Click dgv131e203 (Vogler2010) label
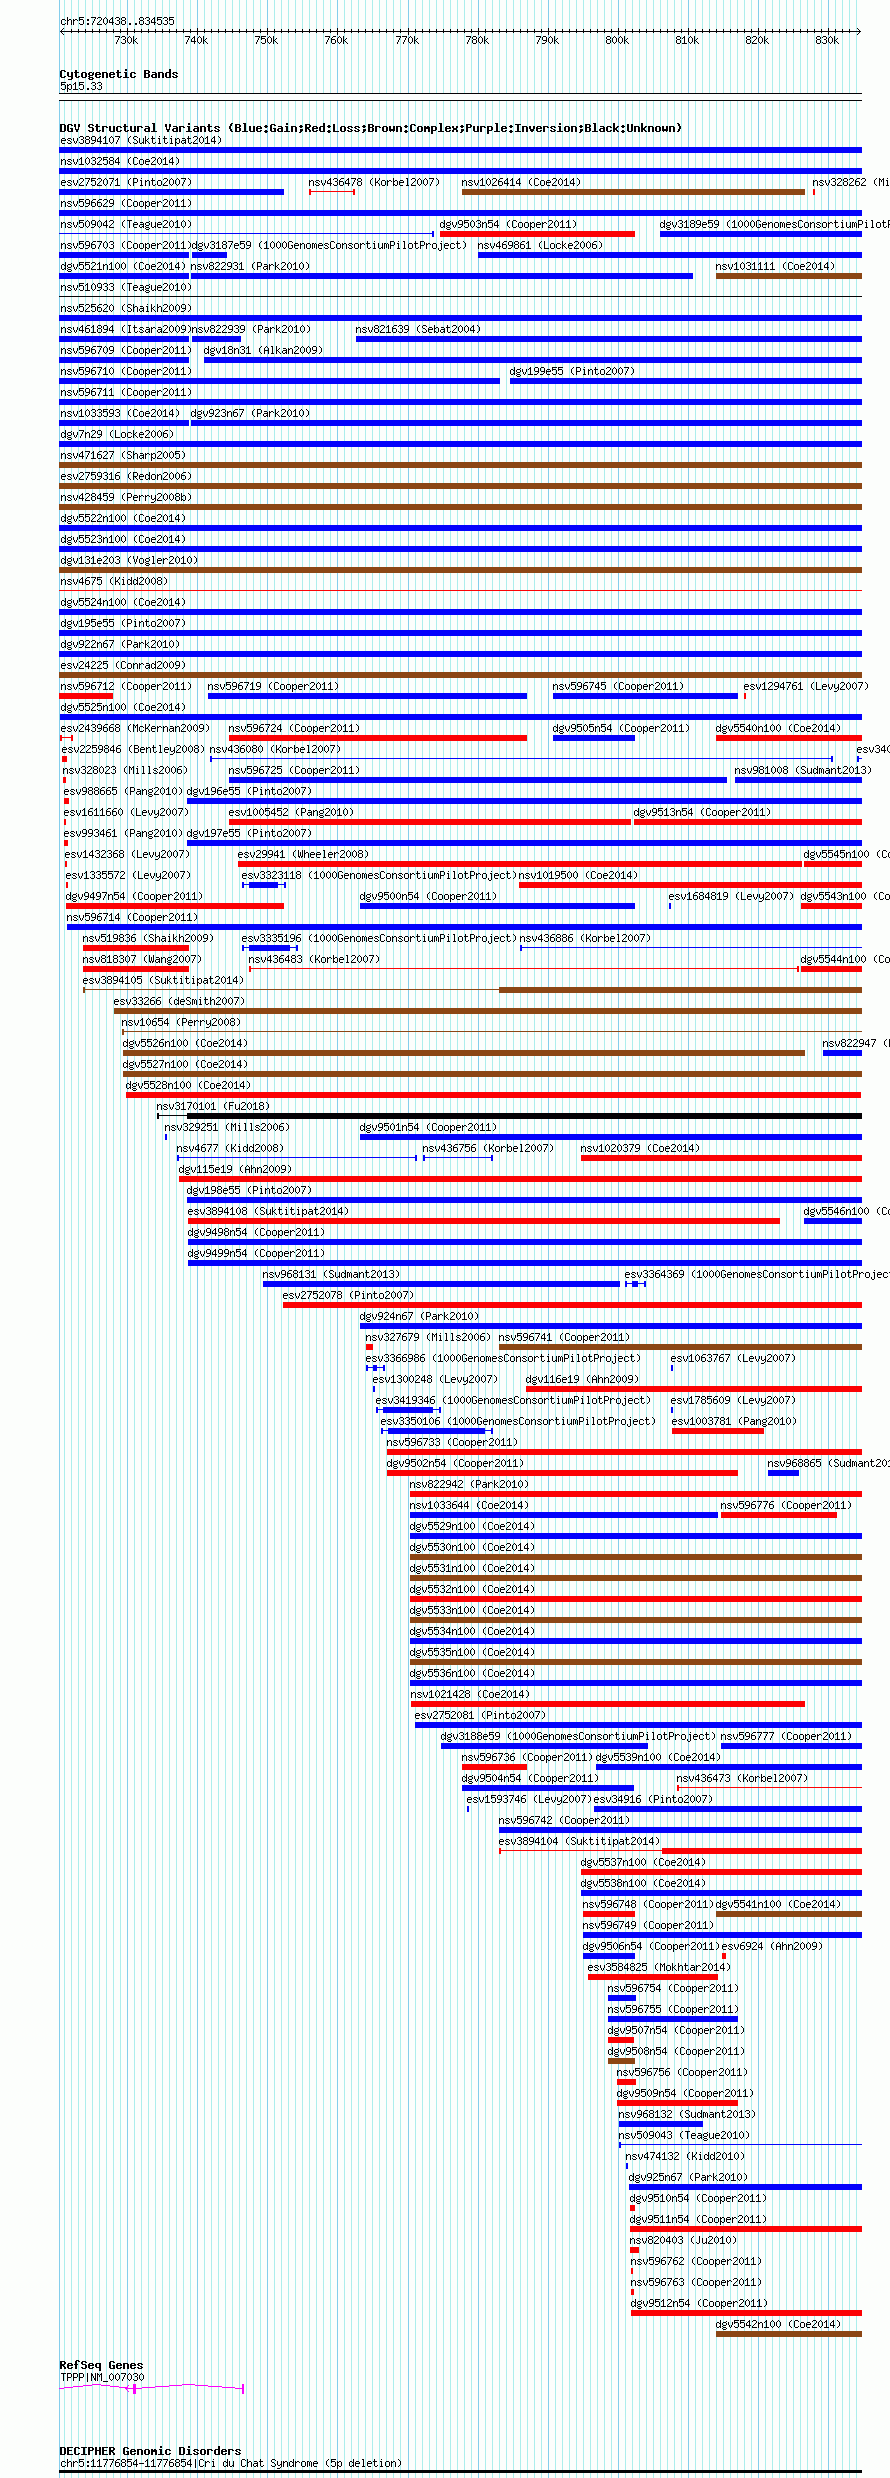 pos(129,560)
